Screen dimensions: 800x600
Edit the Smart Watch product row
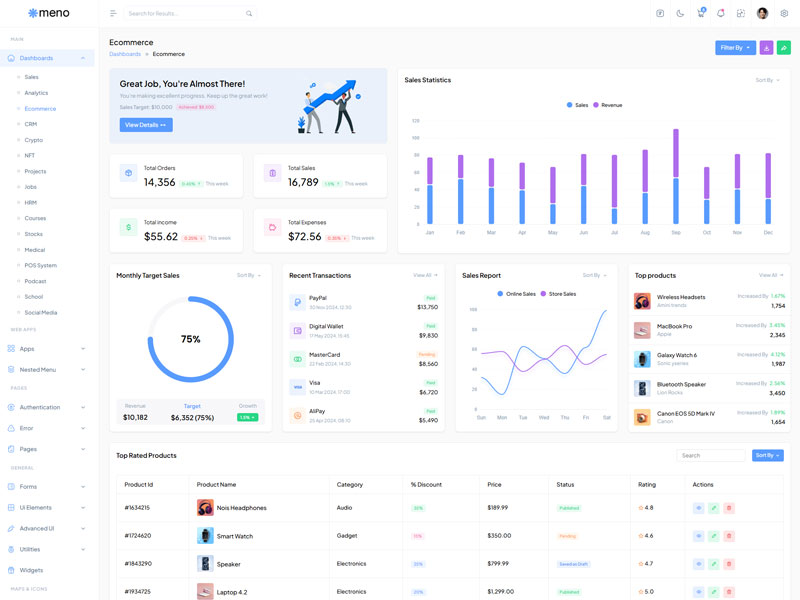tap(714, 536)
